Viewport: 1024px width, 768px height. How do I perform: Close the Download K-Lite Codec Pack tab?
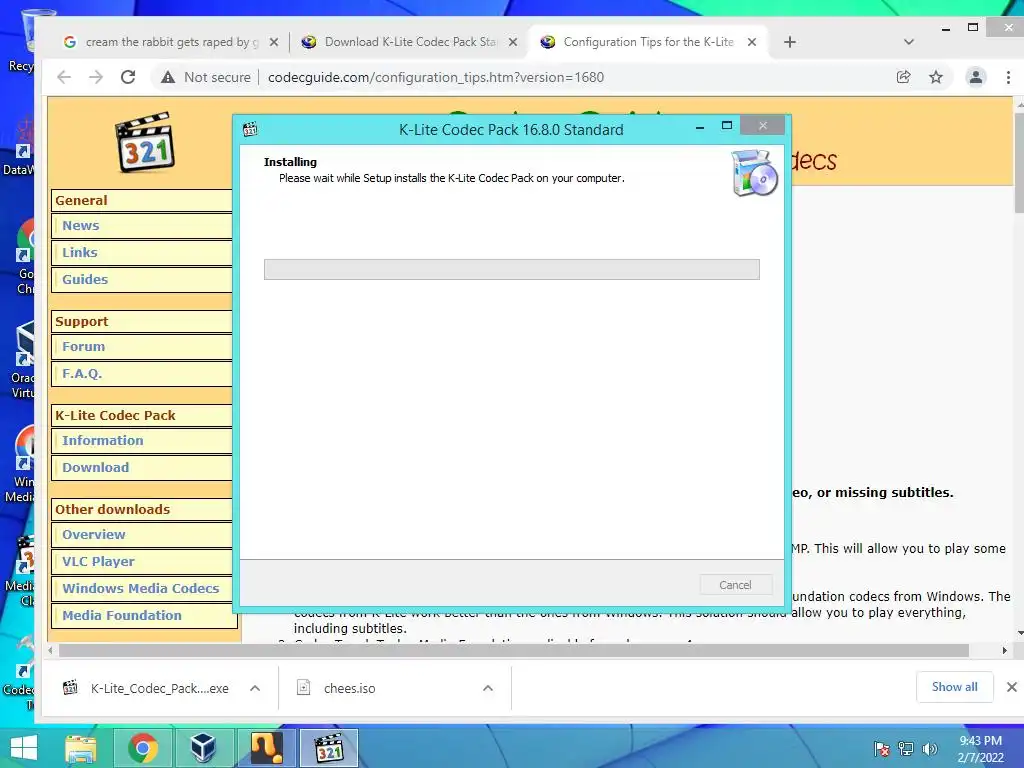click(x=513, y=42)
